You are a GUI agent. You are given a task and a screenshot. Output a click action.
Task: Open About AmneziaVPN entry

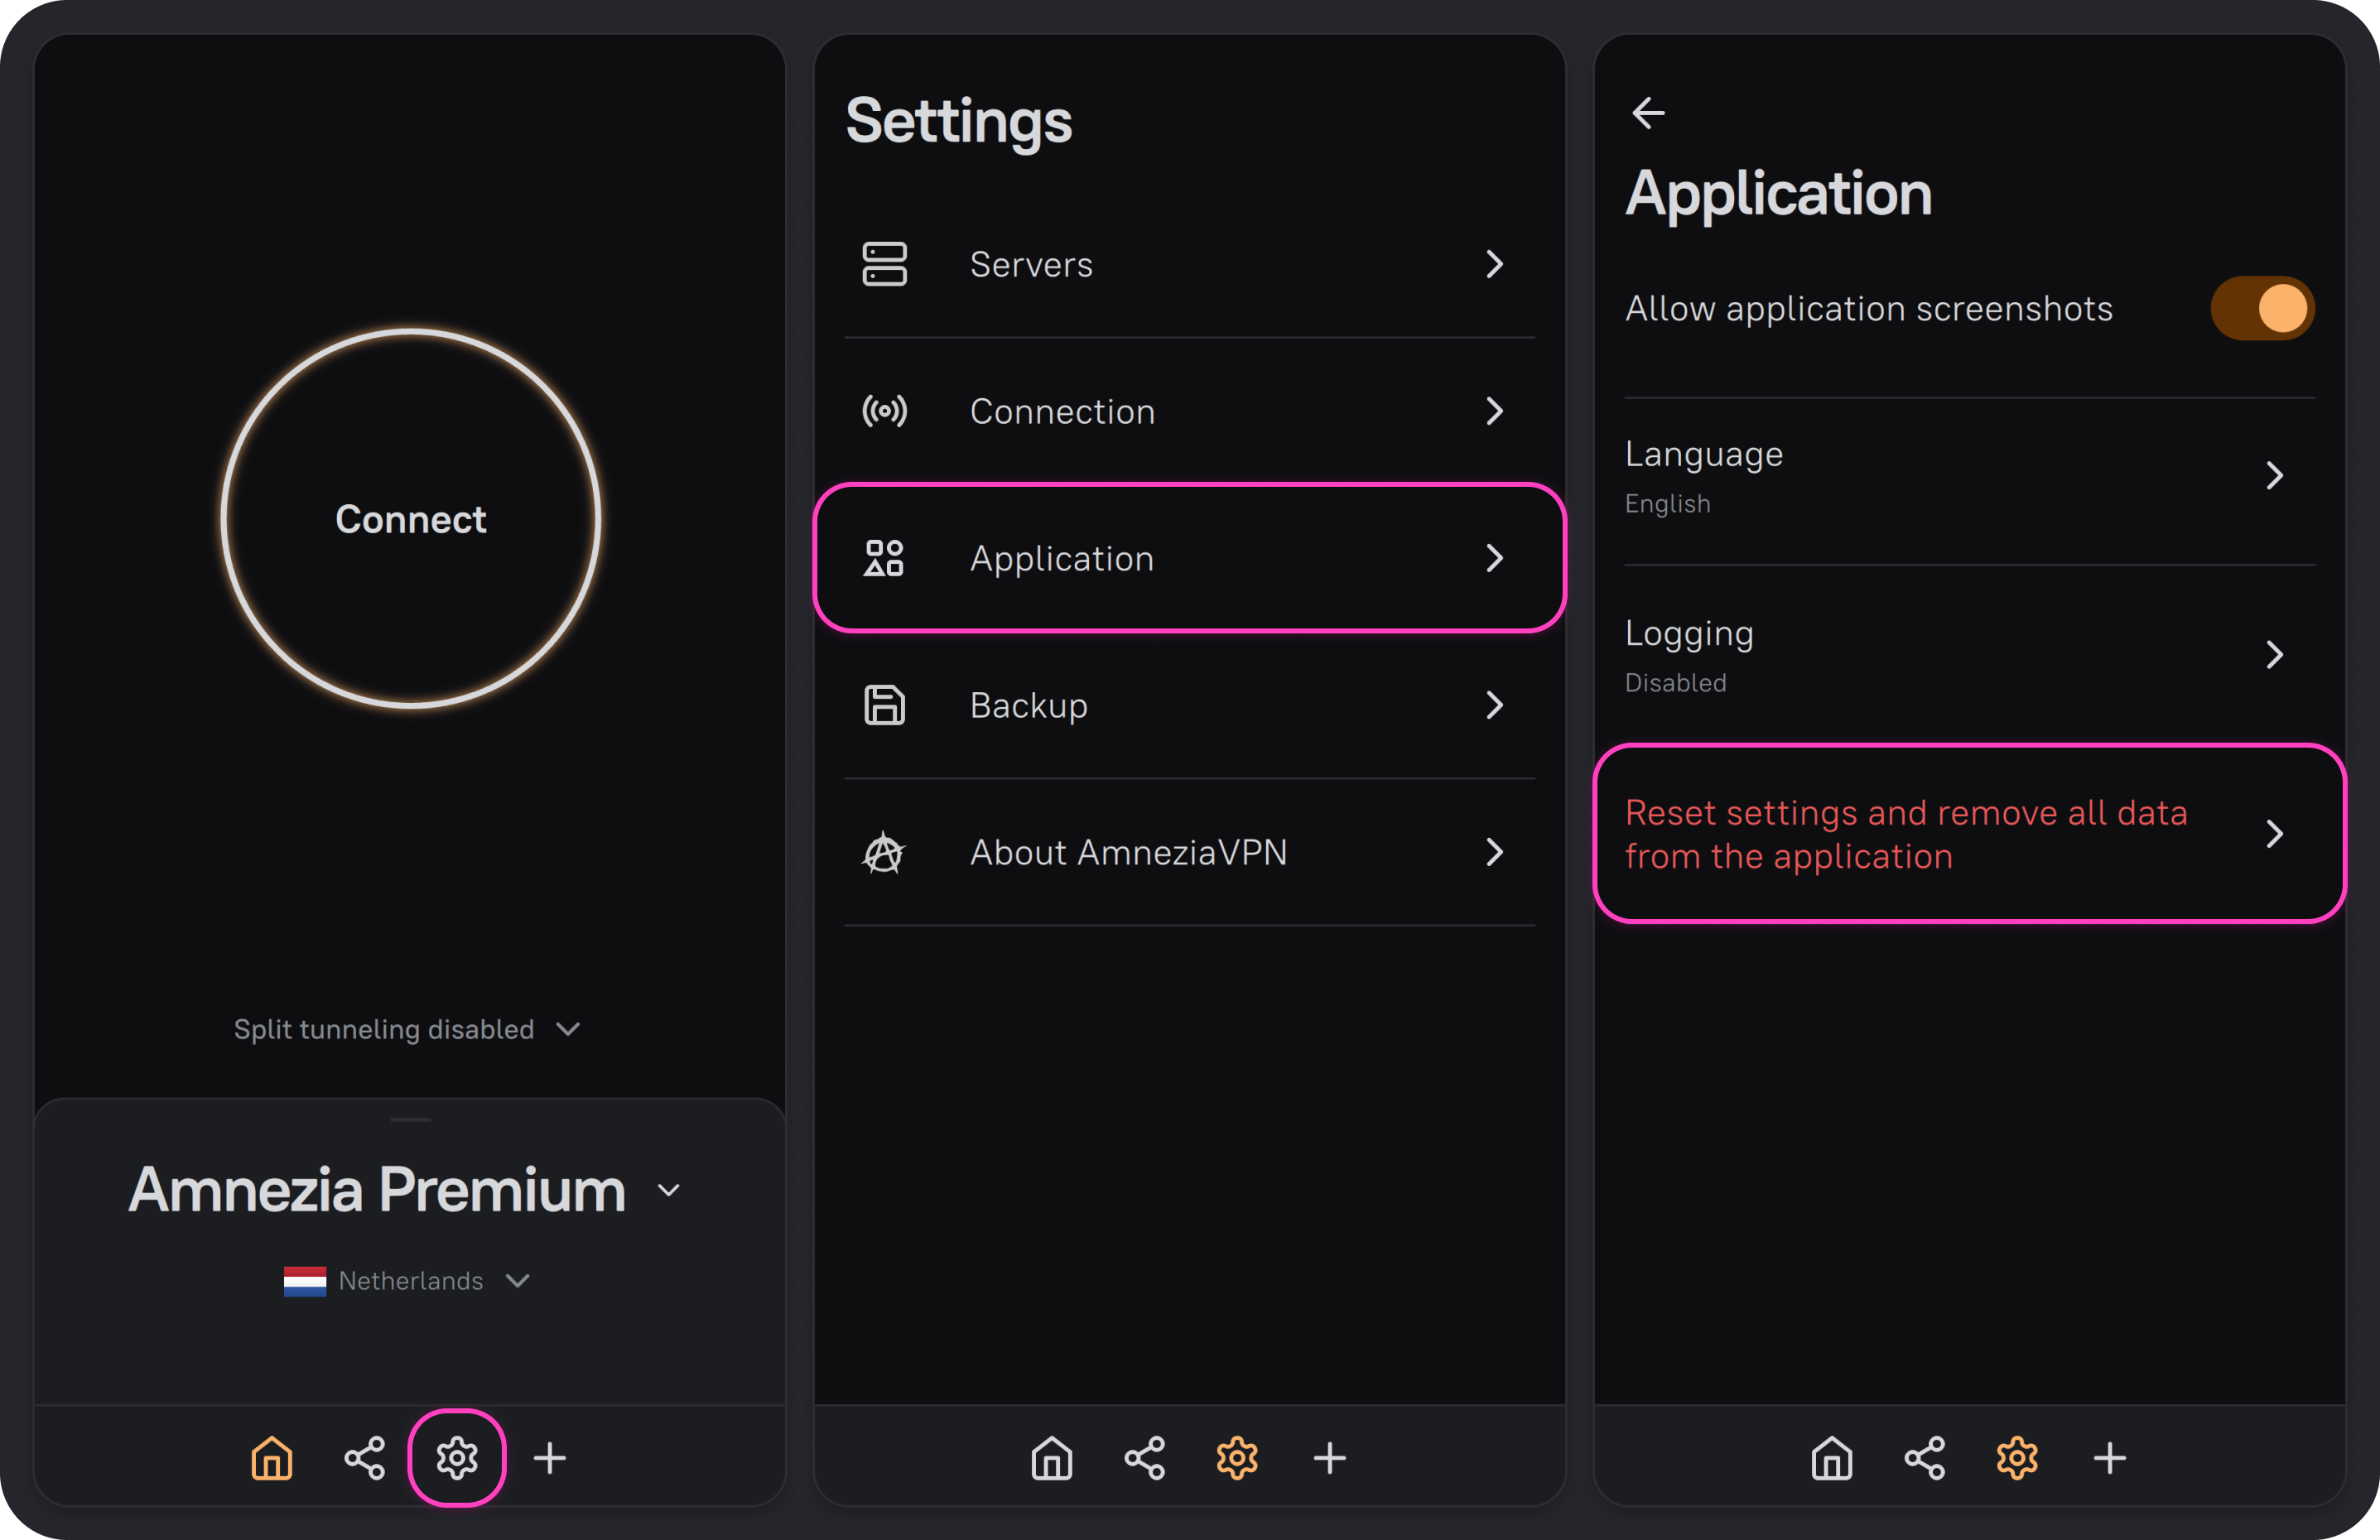(x=1188, y=852)
